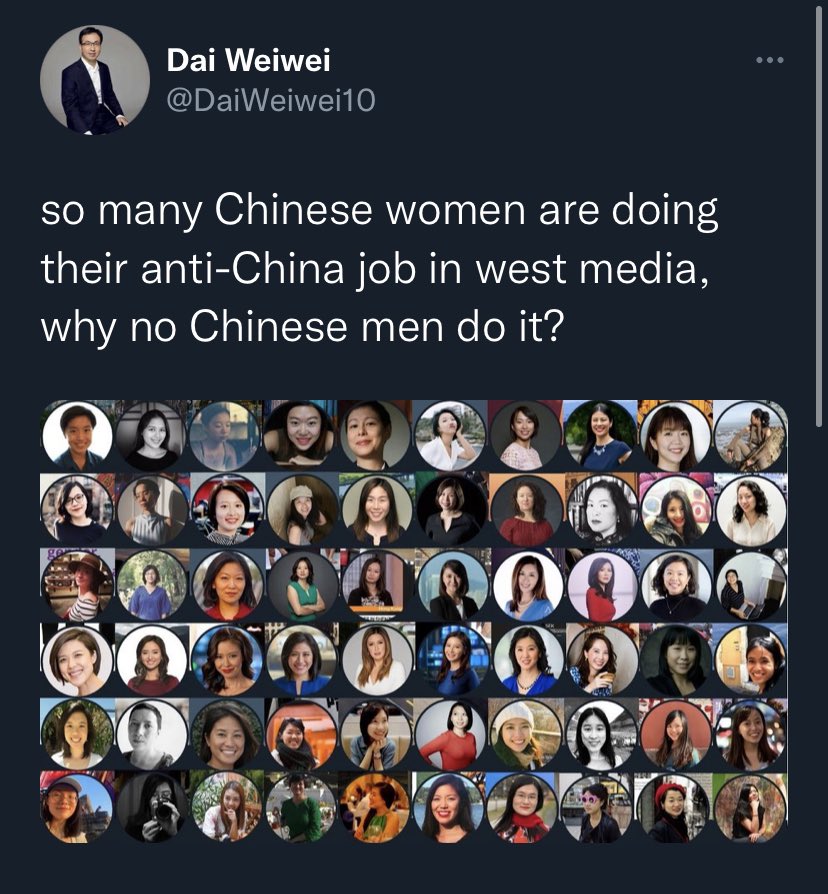Click the top-left circular portrait in the collage
Viewport: 828px width, 894px height.
coord(78,436)
